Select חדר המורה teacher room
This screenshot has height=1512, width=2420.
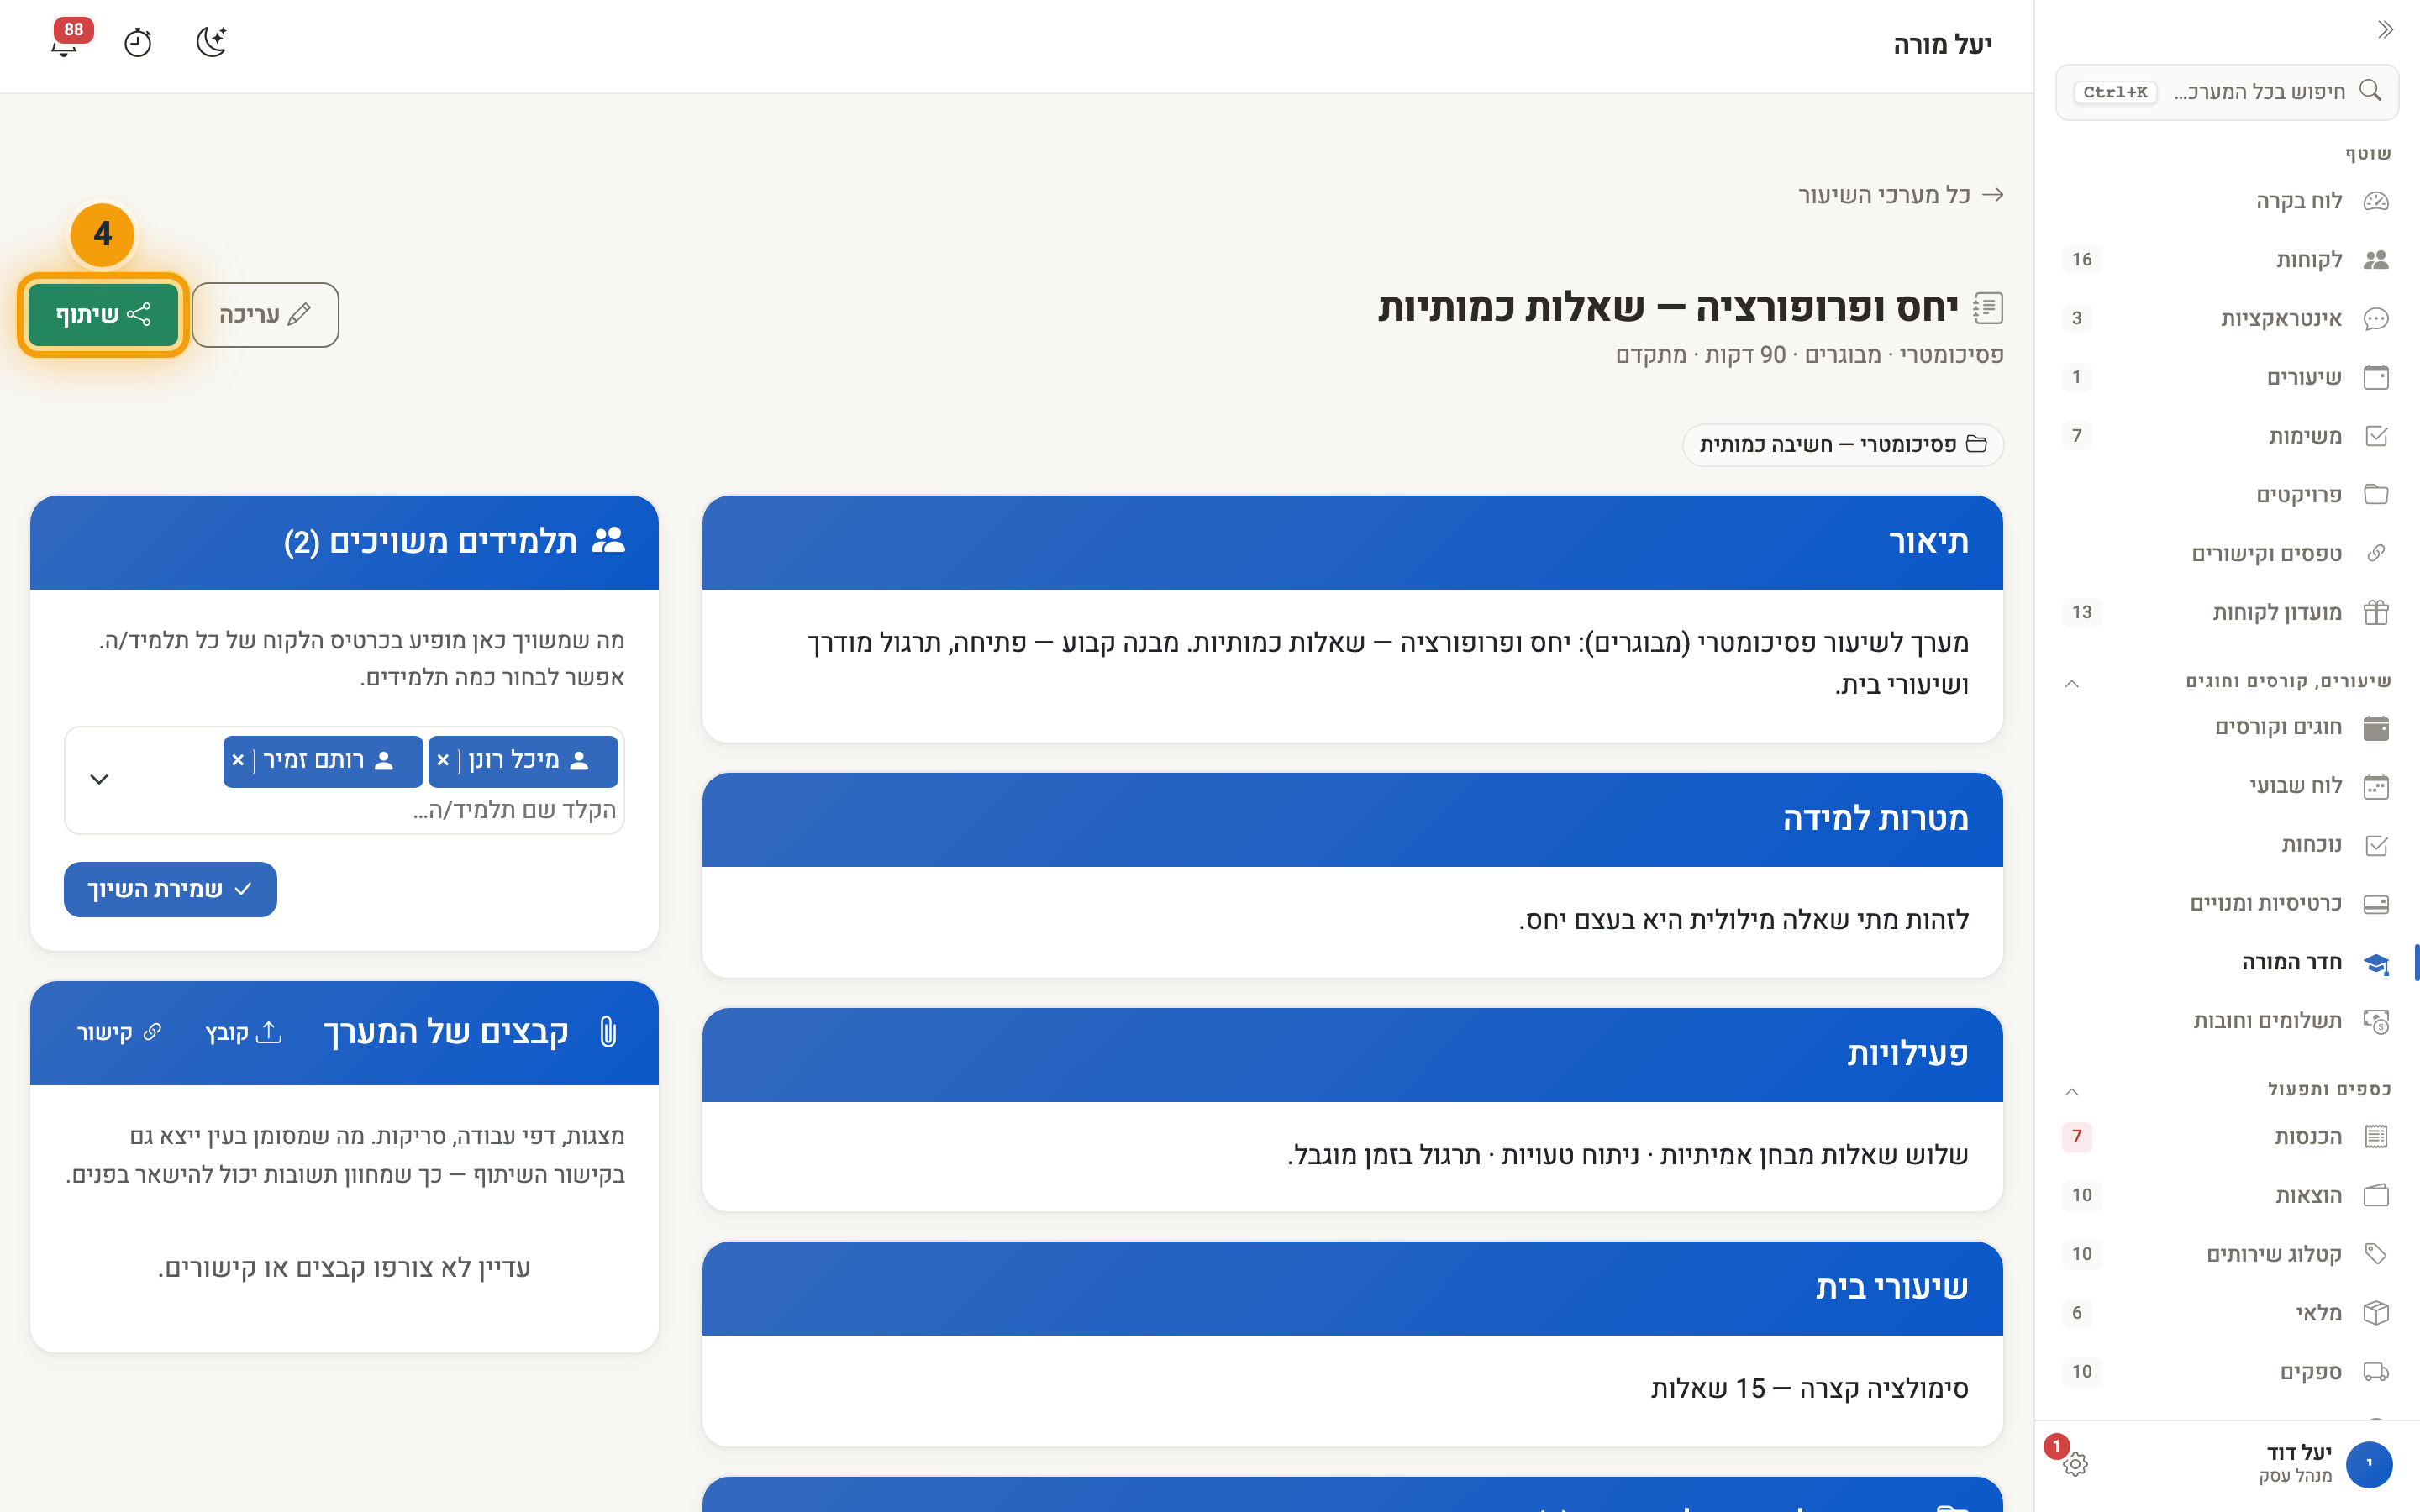tap(2226, 962)
